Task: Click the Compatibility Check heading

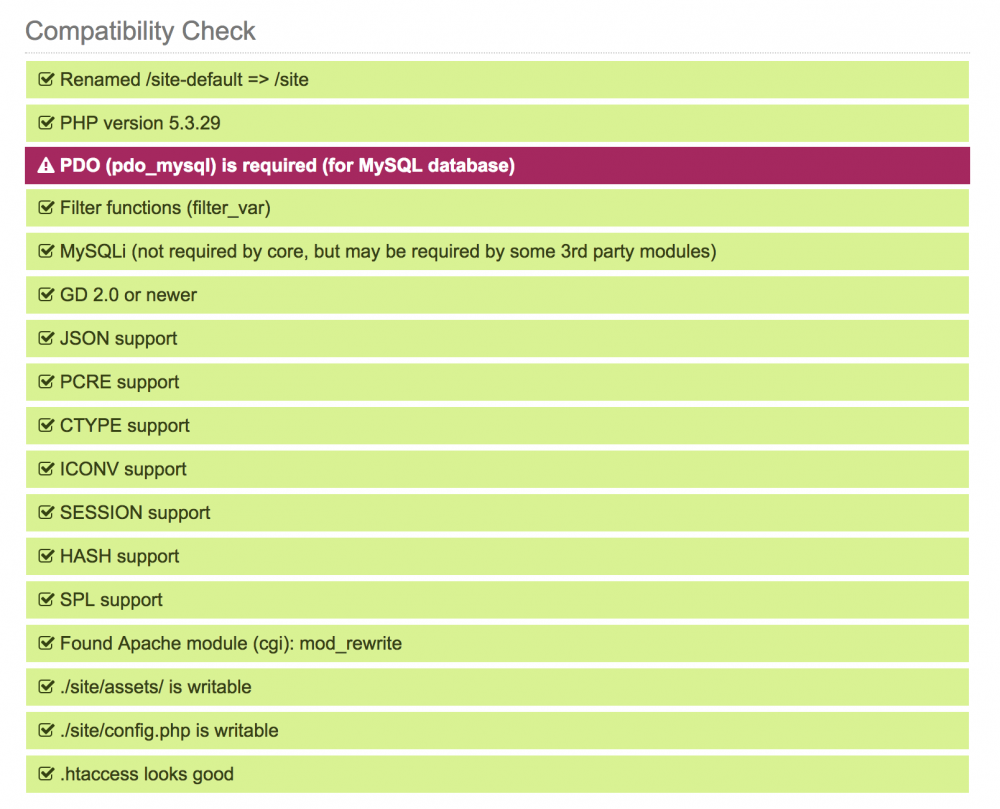Action: coord(140,31)
